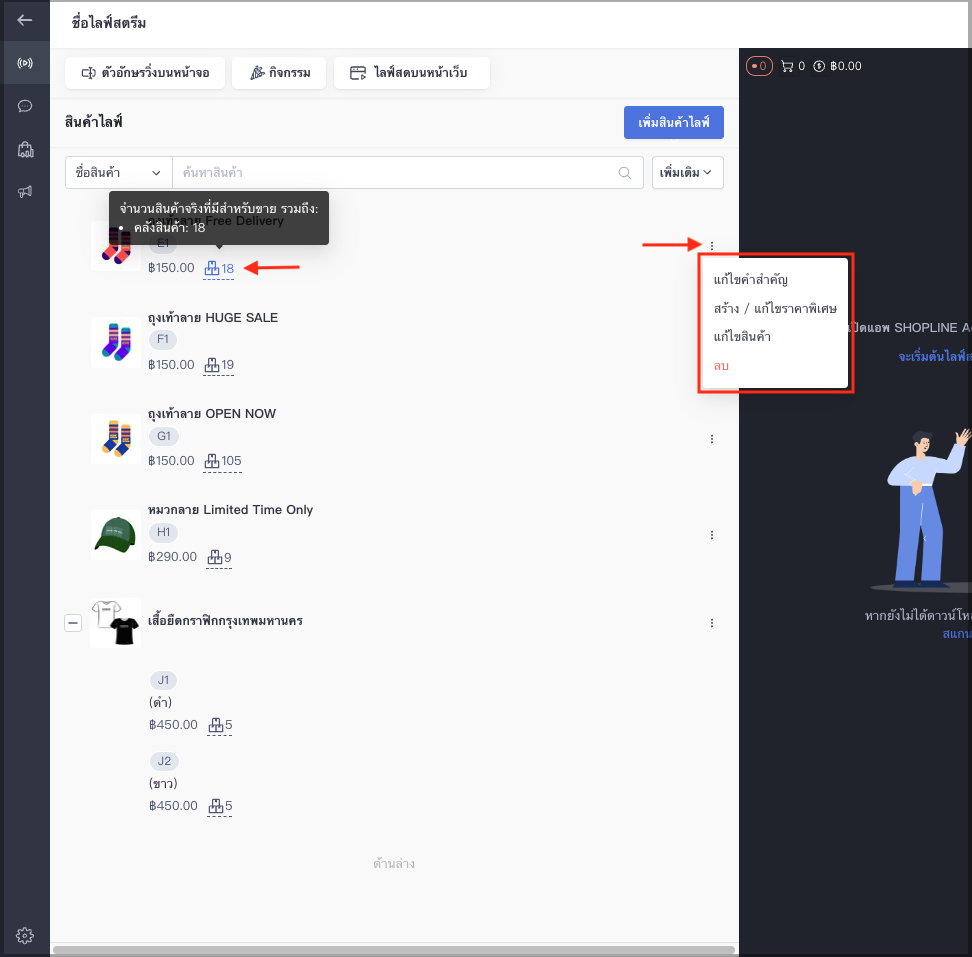Click ไลฟ์สดบนหน้าเว็บ button

point(412,73)
